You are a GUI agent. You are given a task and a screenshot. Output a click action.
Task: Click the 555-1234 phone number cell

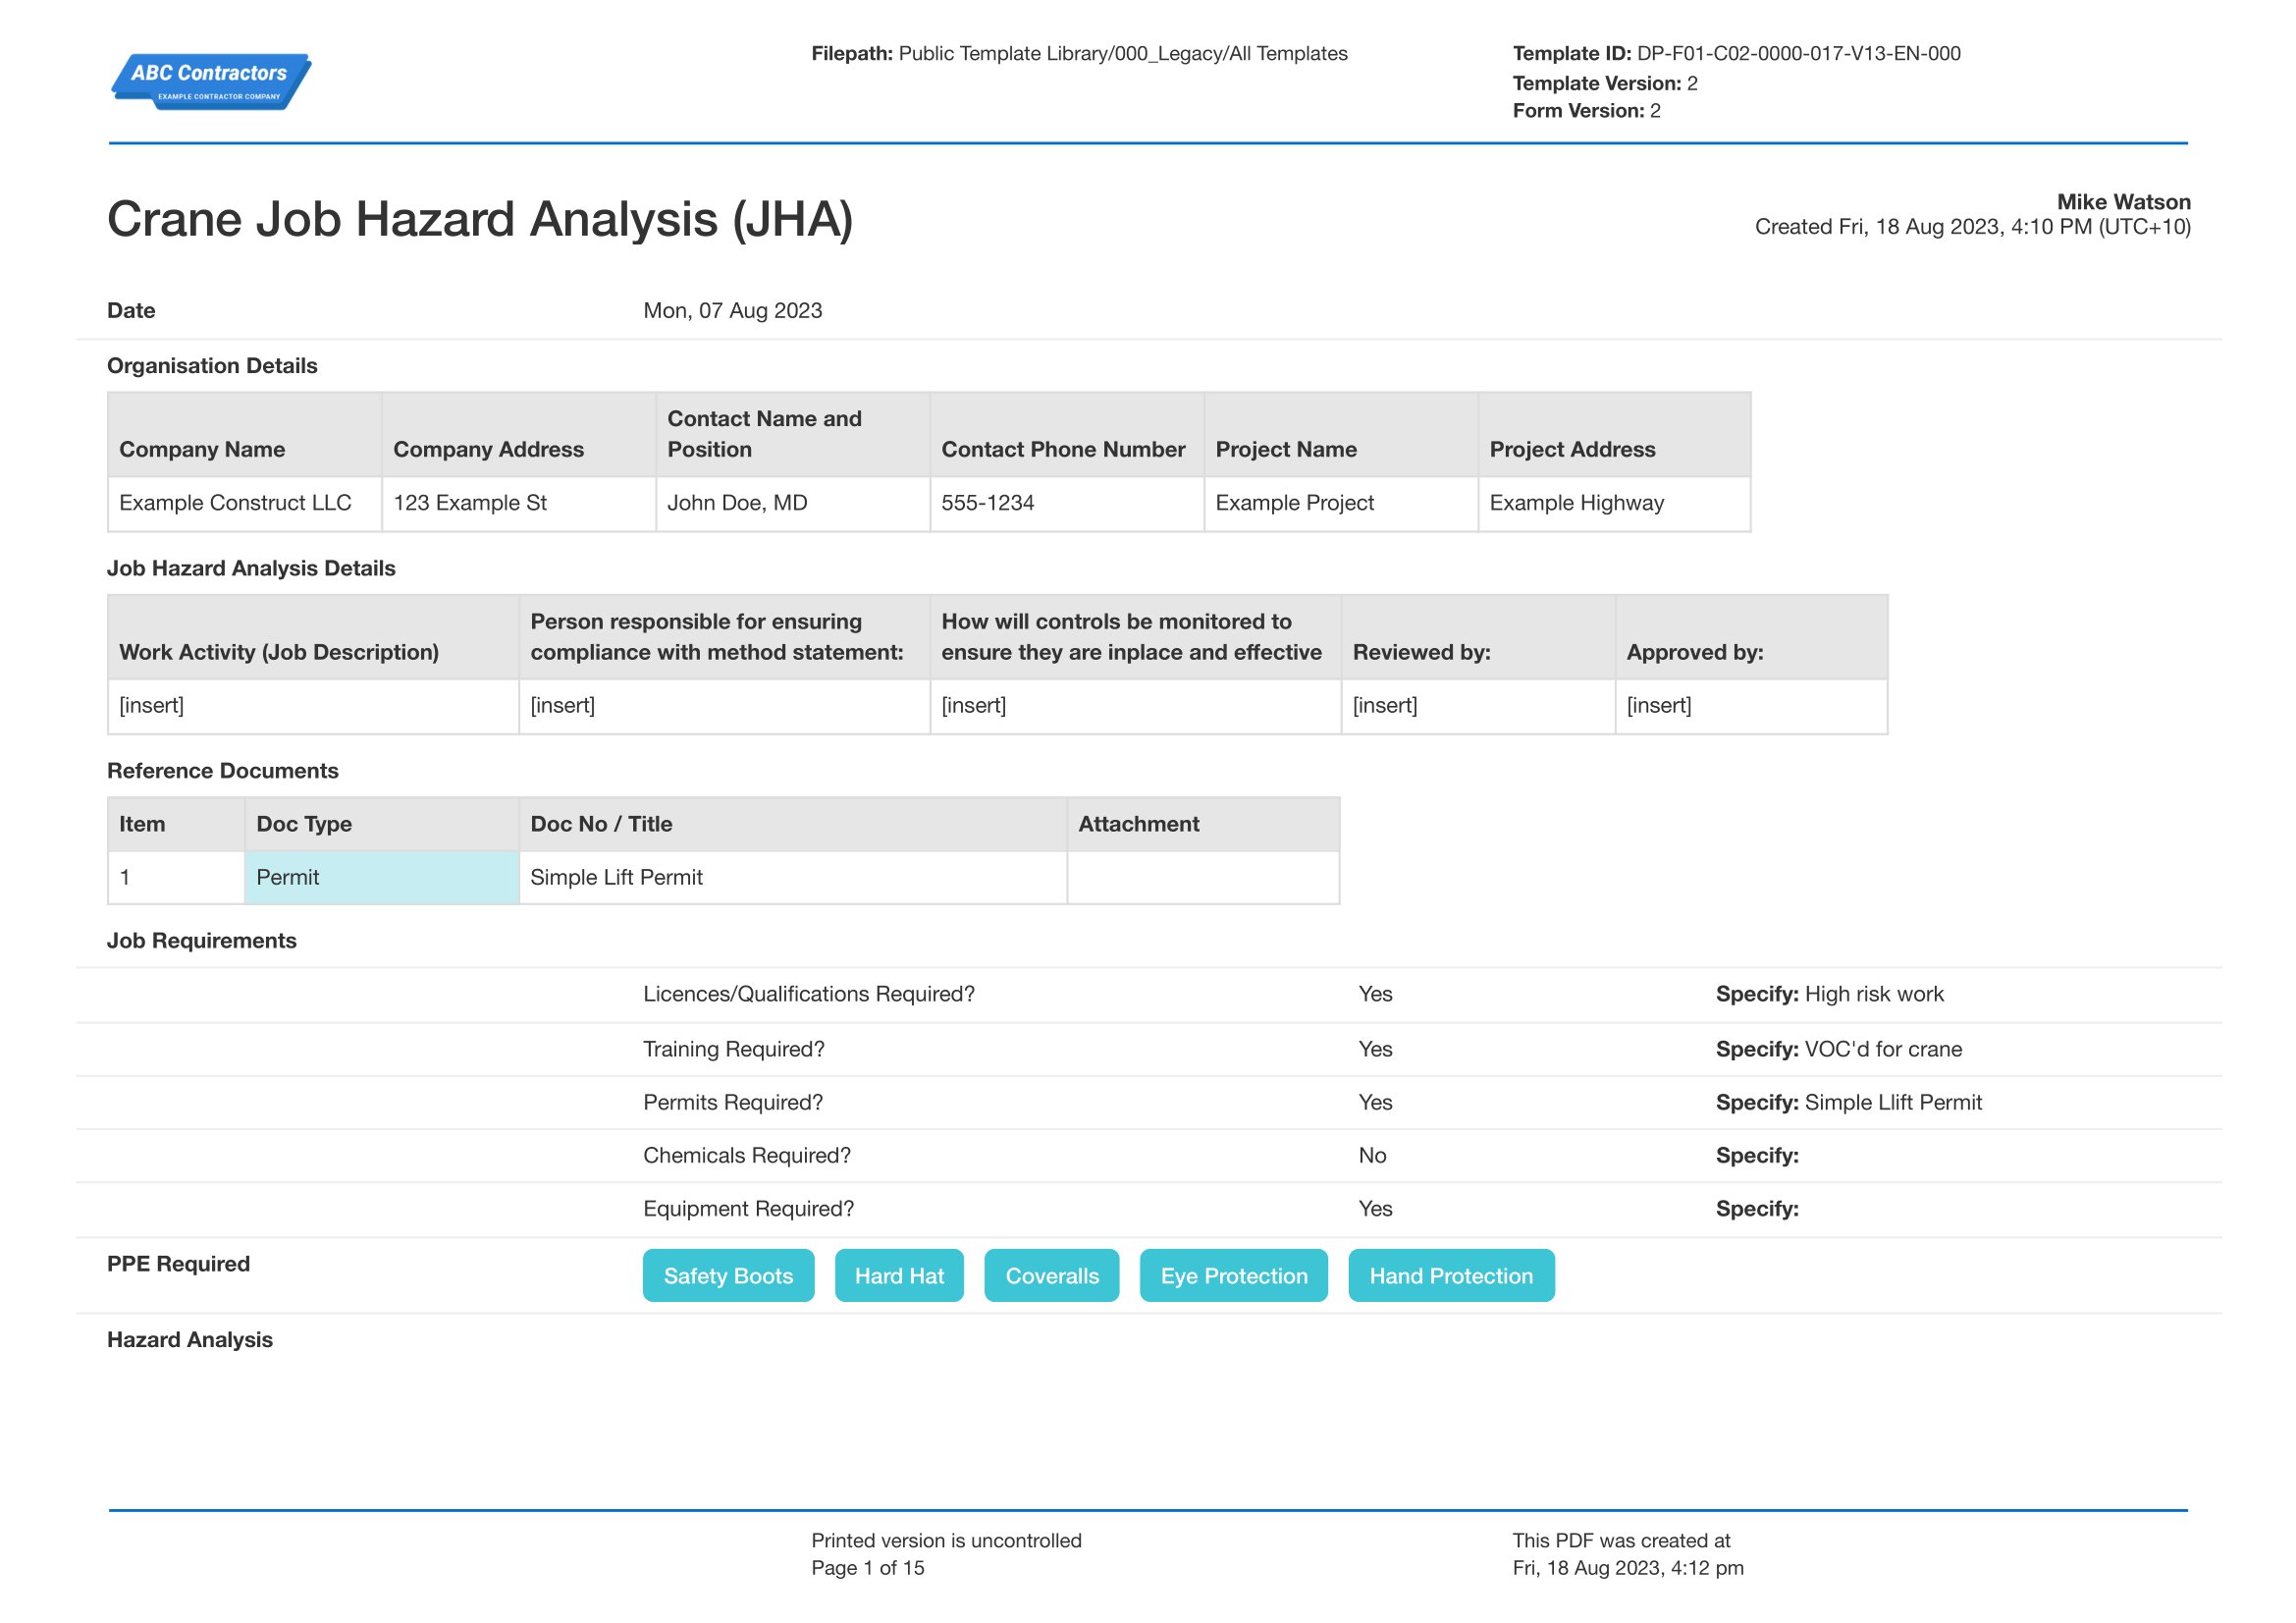tap(1067, 503)
